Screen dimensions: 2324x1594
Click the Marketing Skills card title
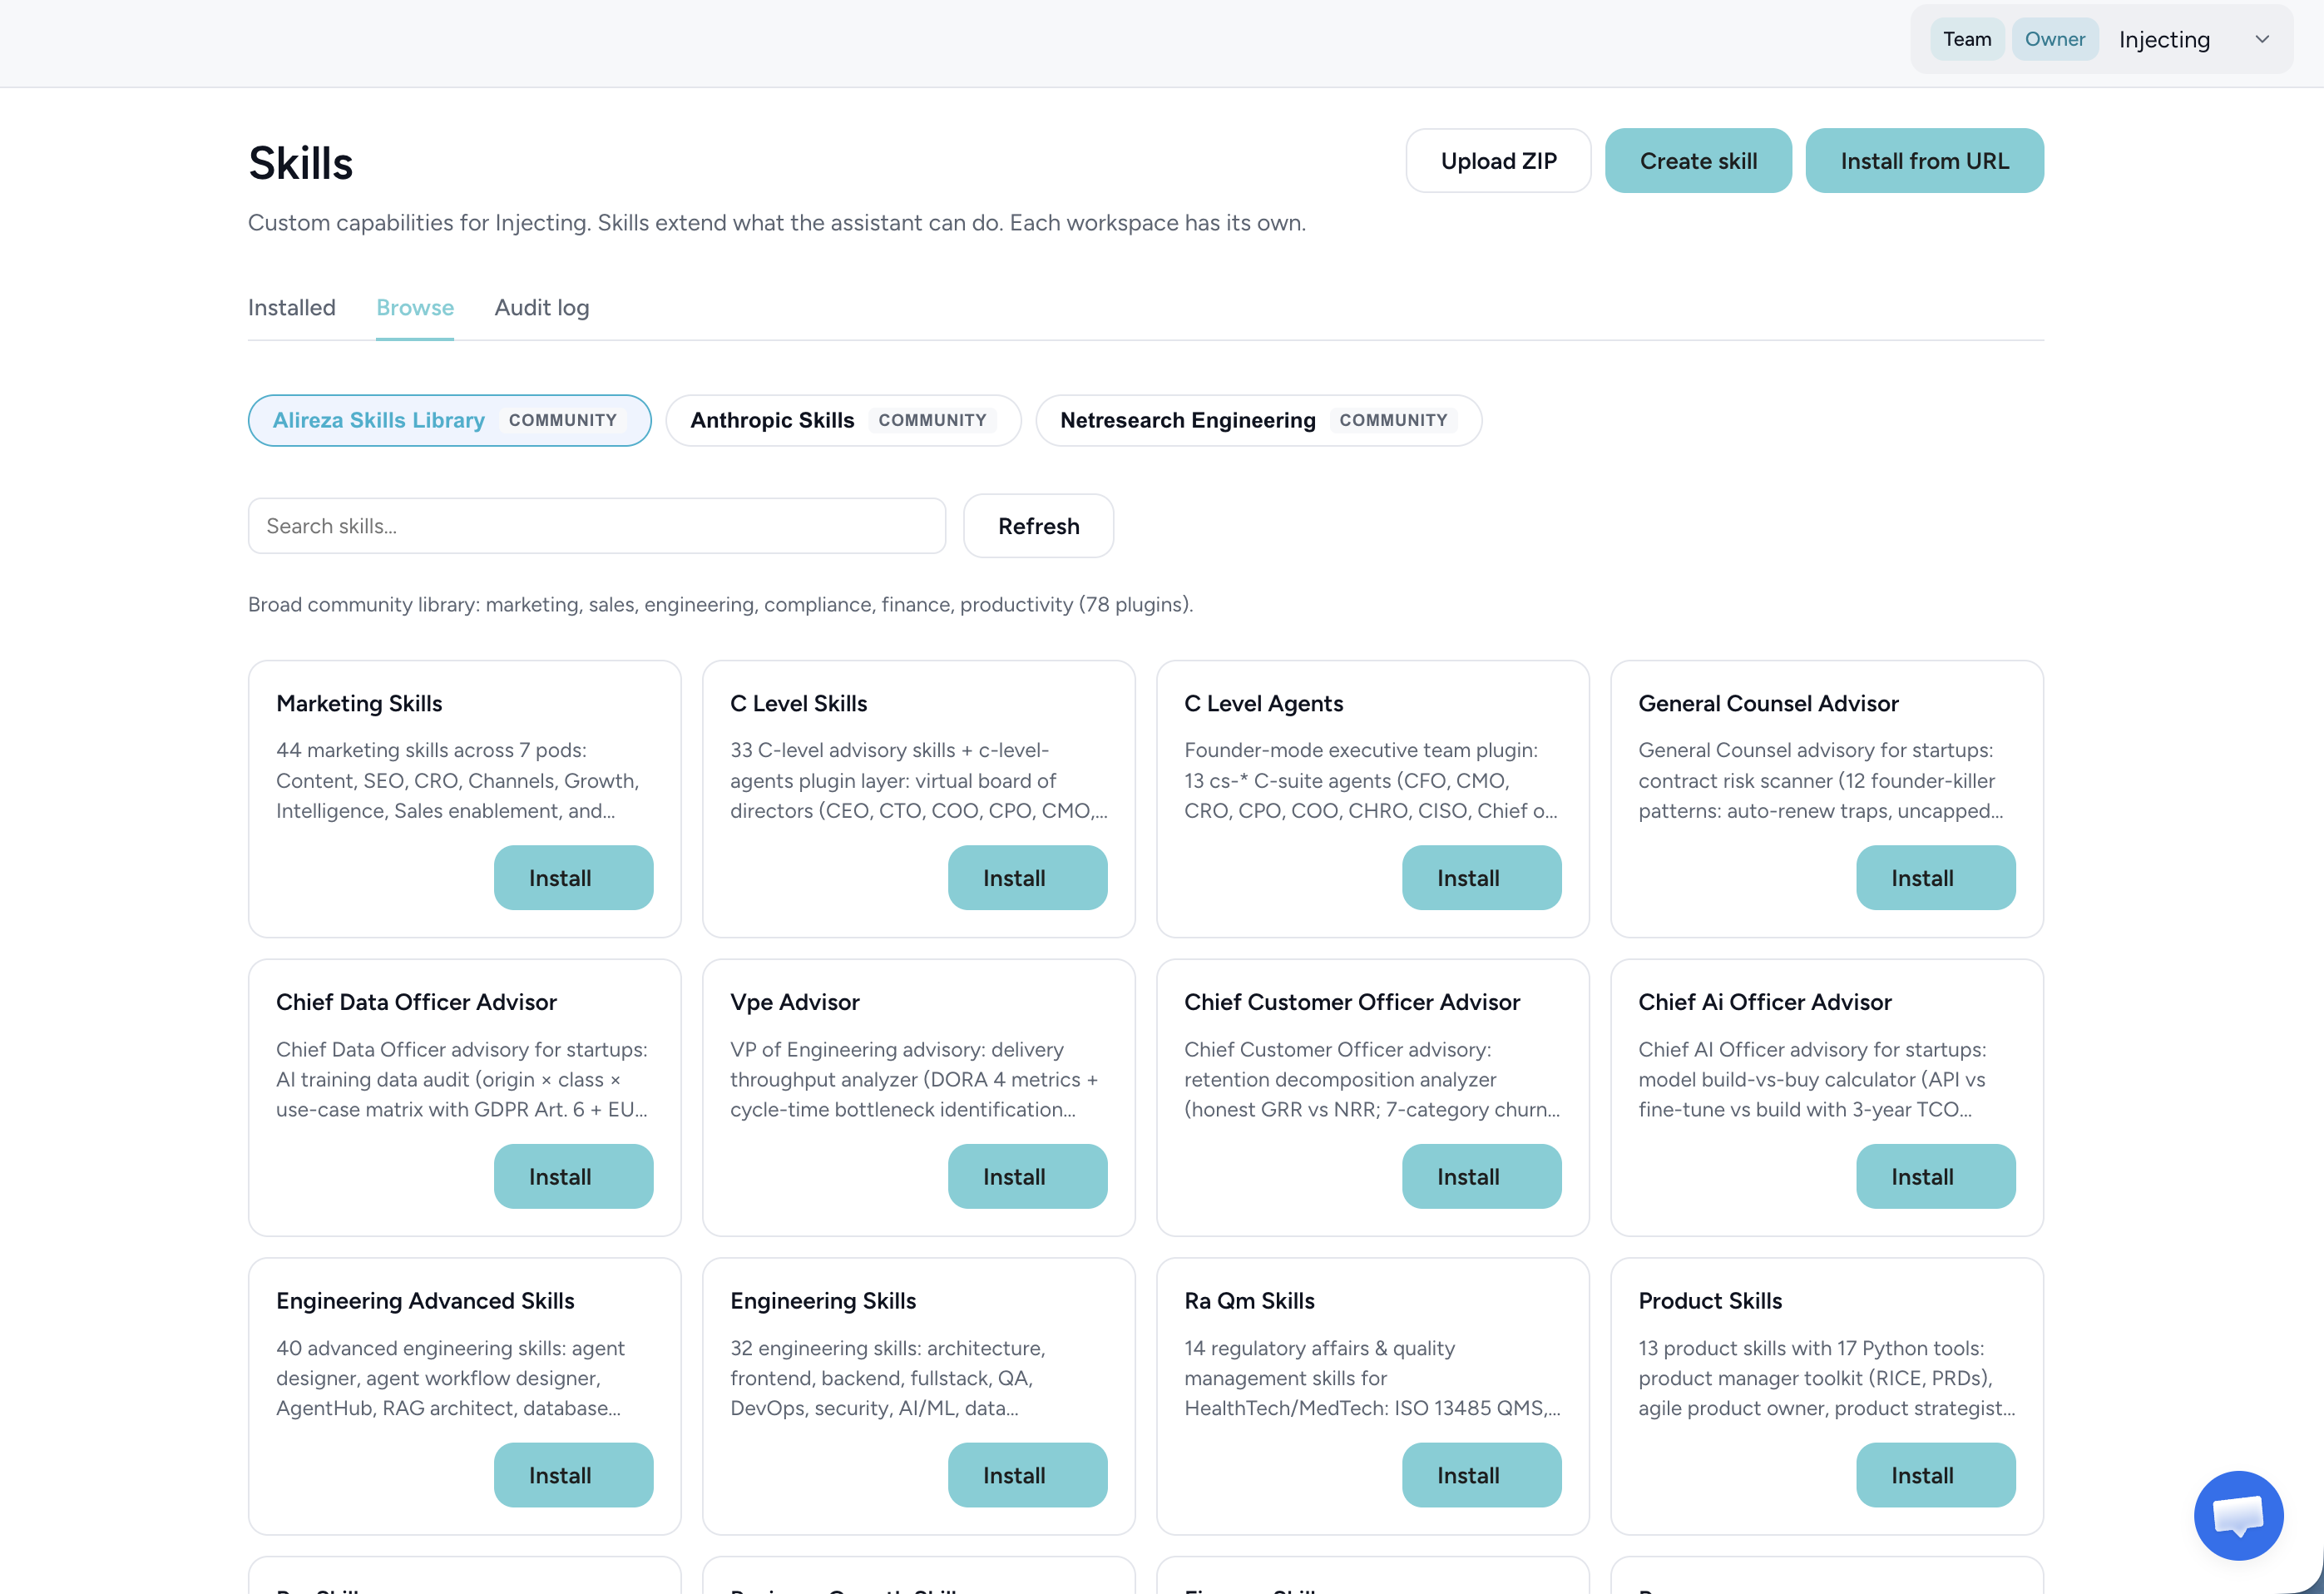click(359, 703)
